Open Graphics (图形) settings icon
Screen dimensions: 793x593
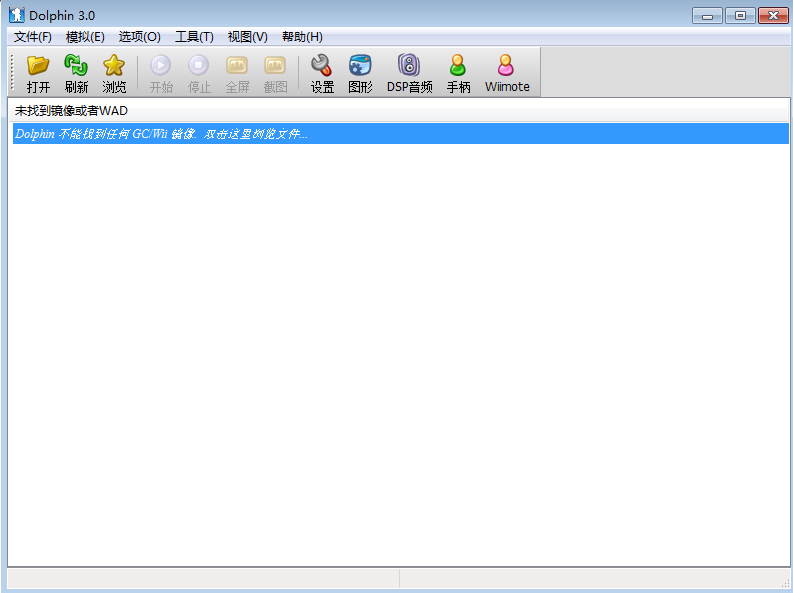(360, 65)
